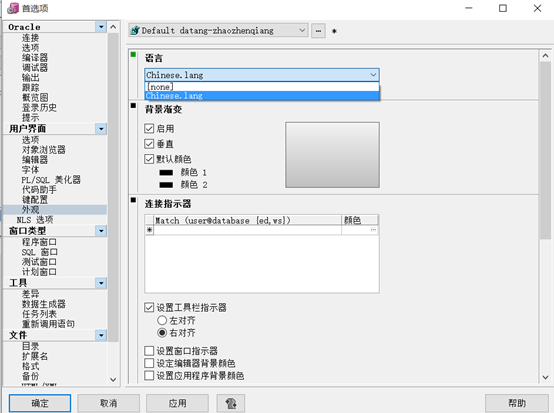
Task: Click the 确定 button
Action: coord(40,403)
